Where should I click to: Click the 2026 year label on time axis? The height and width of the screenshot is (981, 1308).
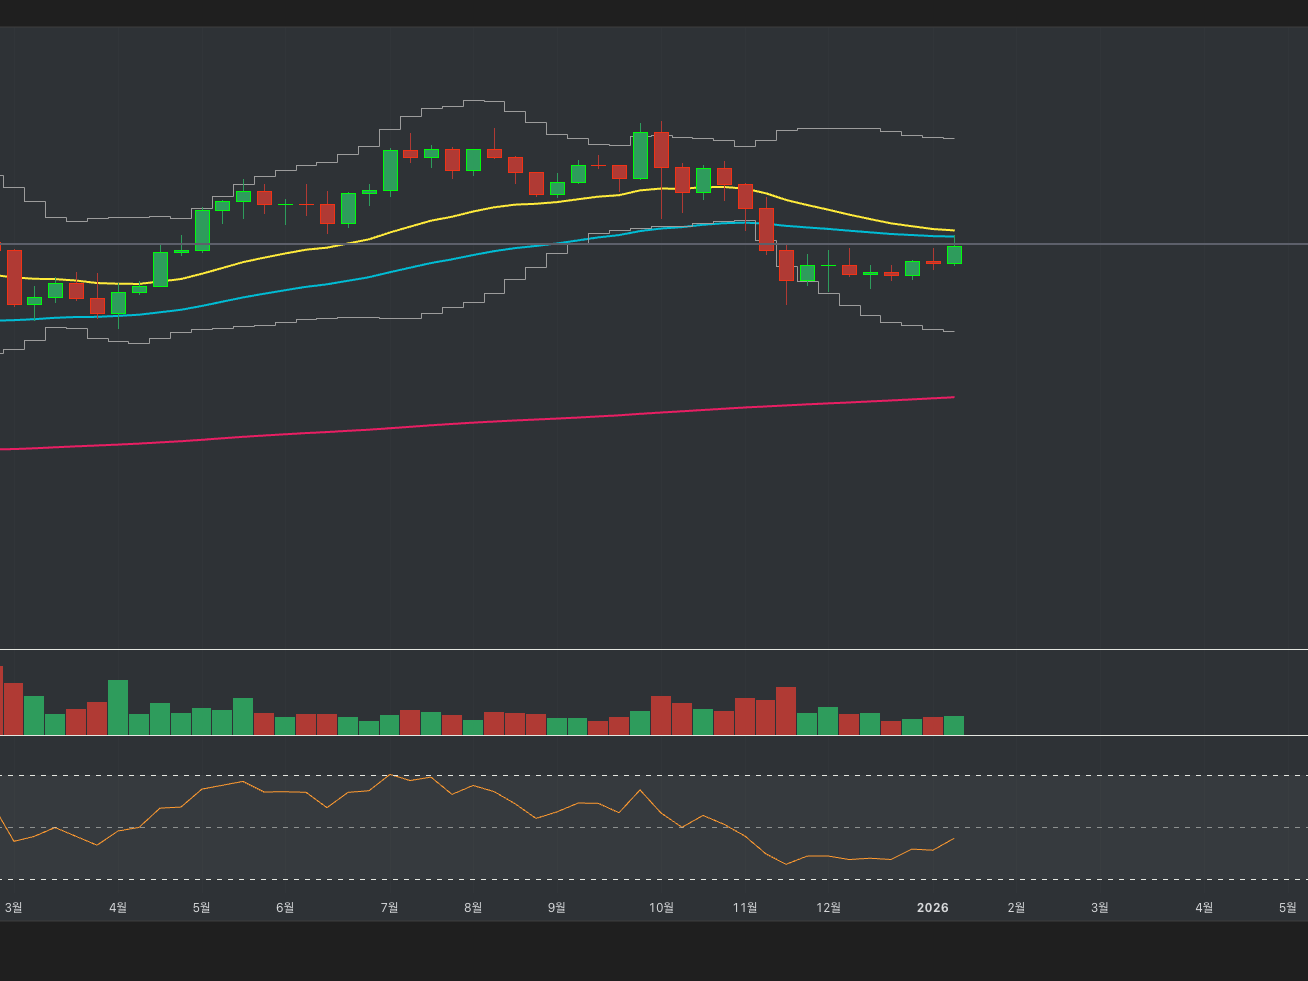pyautogui.click(x=932, y=908)
